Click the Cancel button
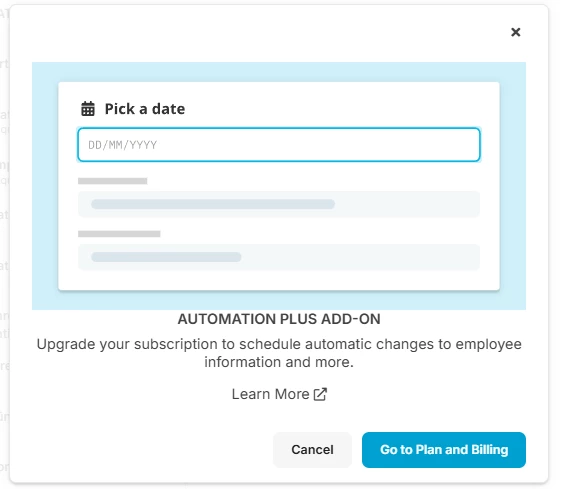The image size is (574, 489). click(x=312, y=449)
